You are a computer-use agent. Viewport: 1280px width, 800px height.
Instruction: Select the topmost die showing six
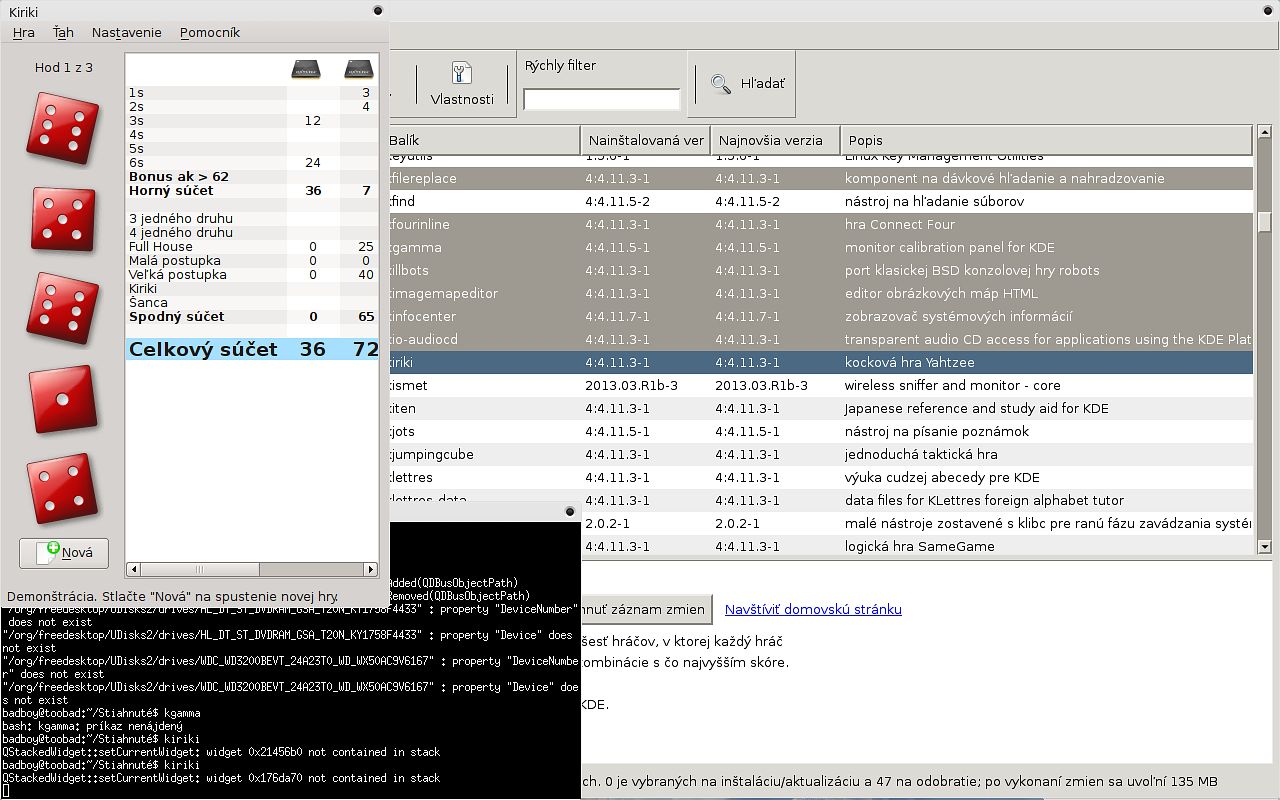63,127
